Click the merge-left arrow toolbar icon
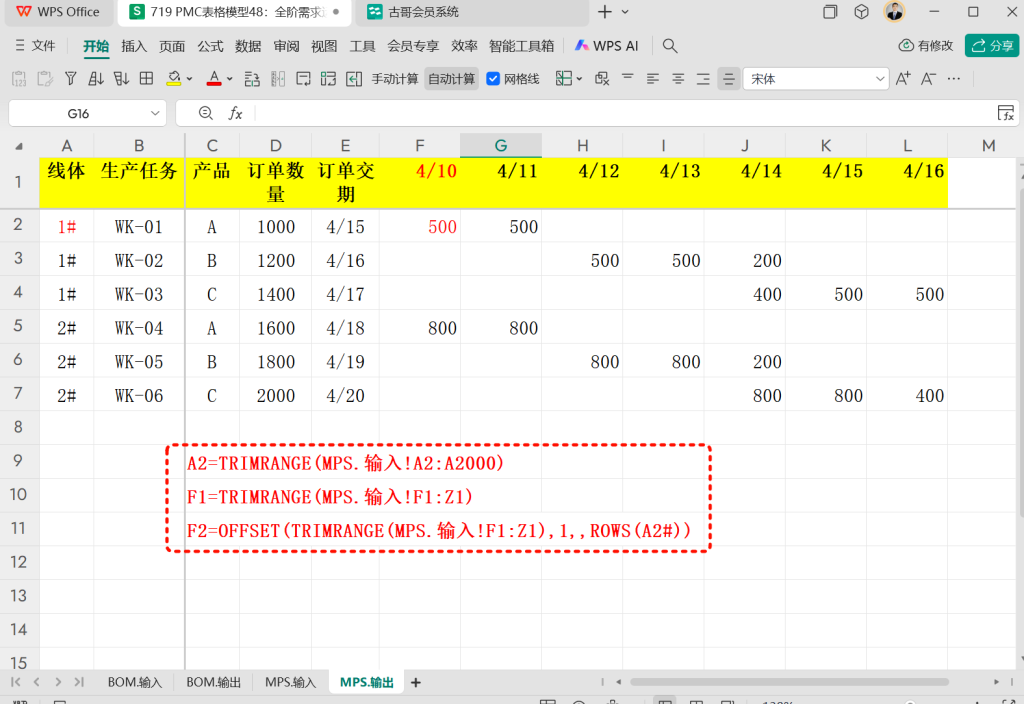 coord(354,79)
